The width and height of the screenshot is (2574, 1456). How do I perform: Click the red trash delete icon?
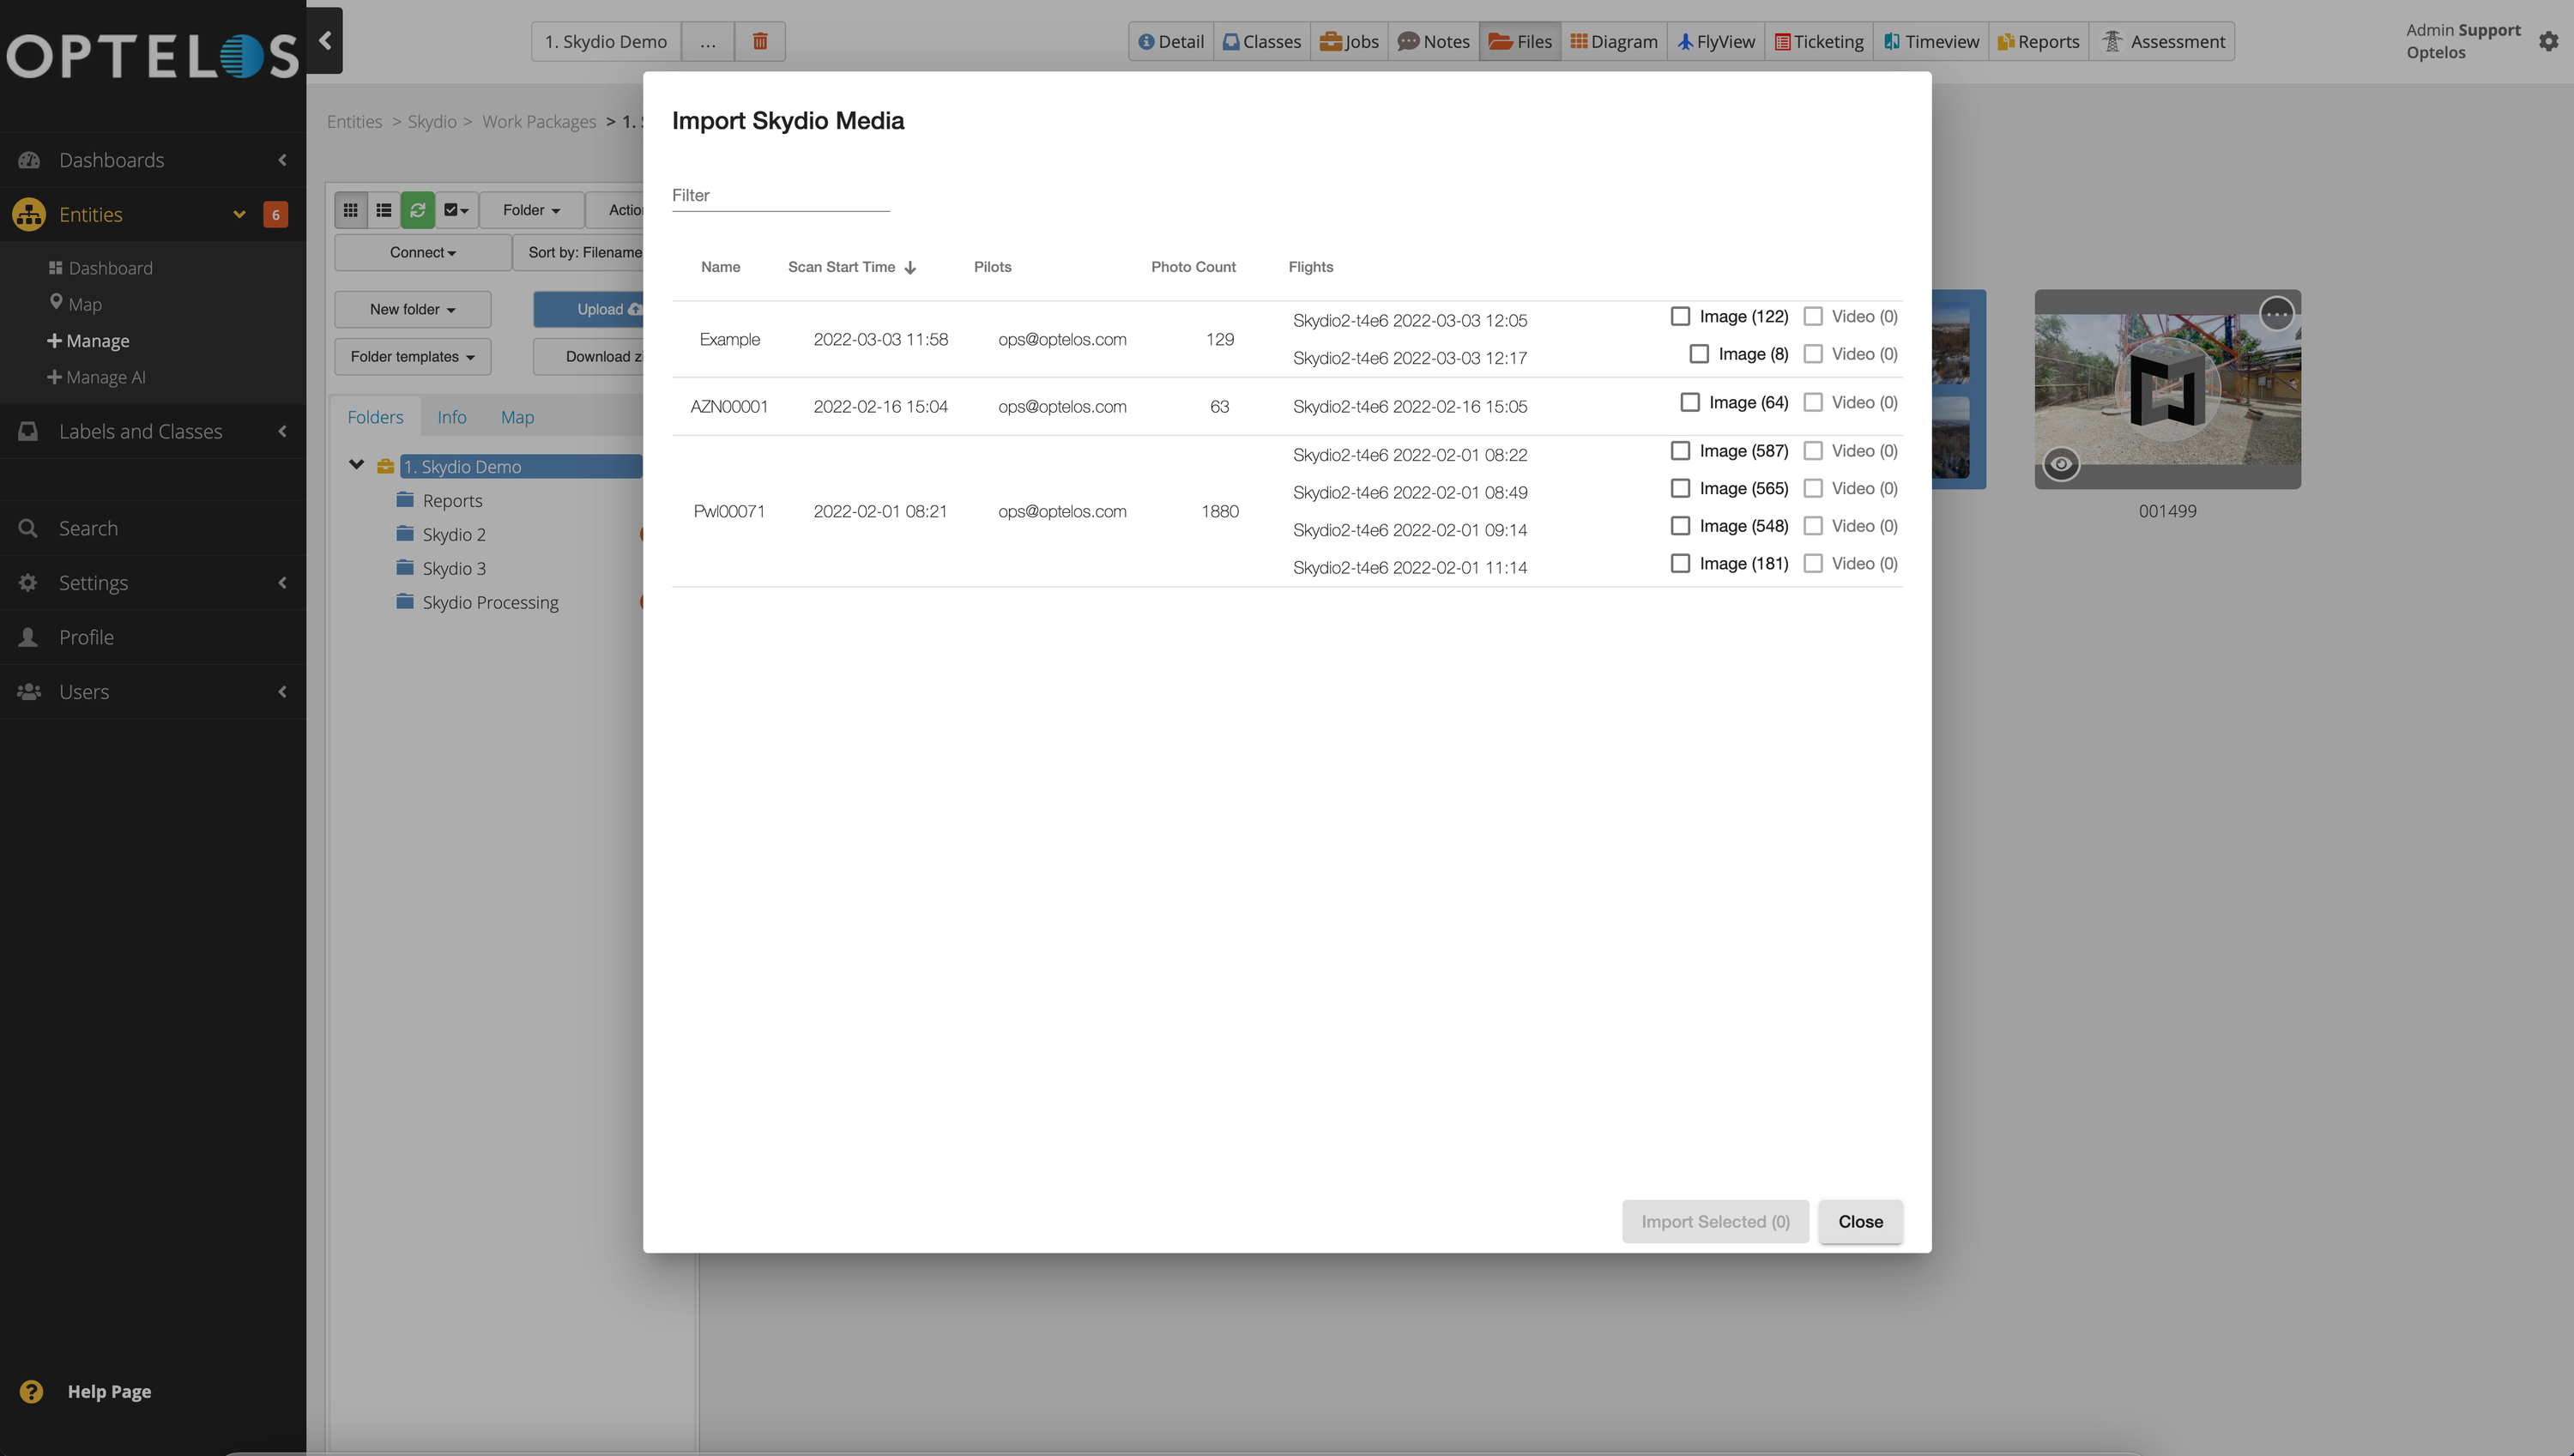[x=760, y=41]
